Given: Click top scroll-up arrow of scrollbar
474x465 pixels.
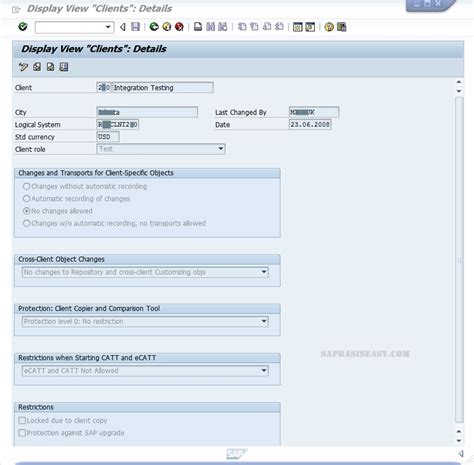Looking at the screenshot, I should point(459,82).
